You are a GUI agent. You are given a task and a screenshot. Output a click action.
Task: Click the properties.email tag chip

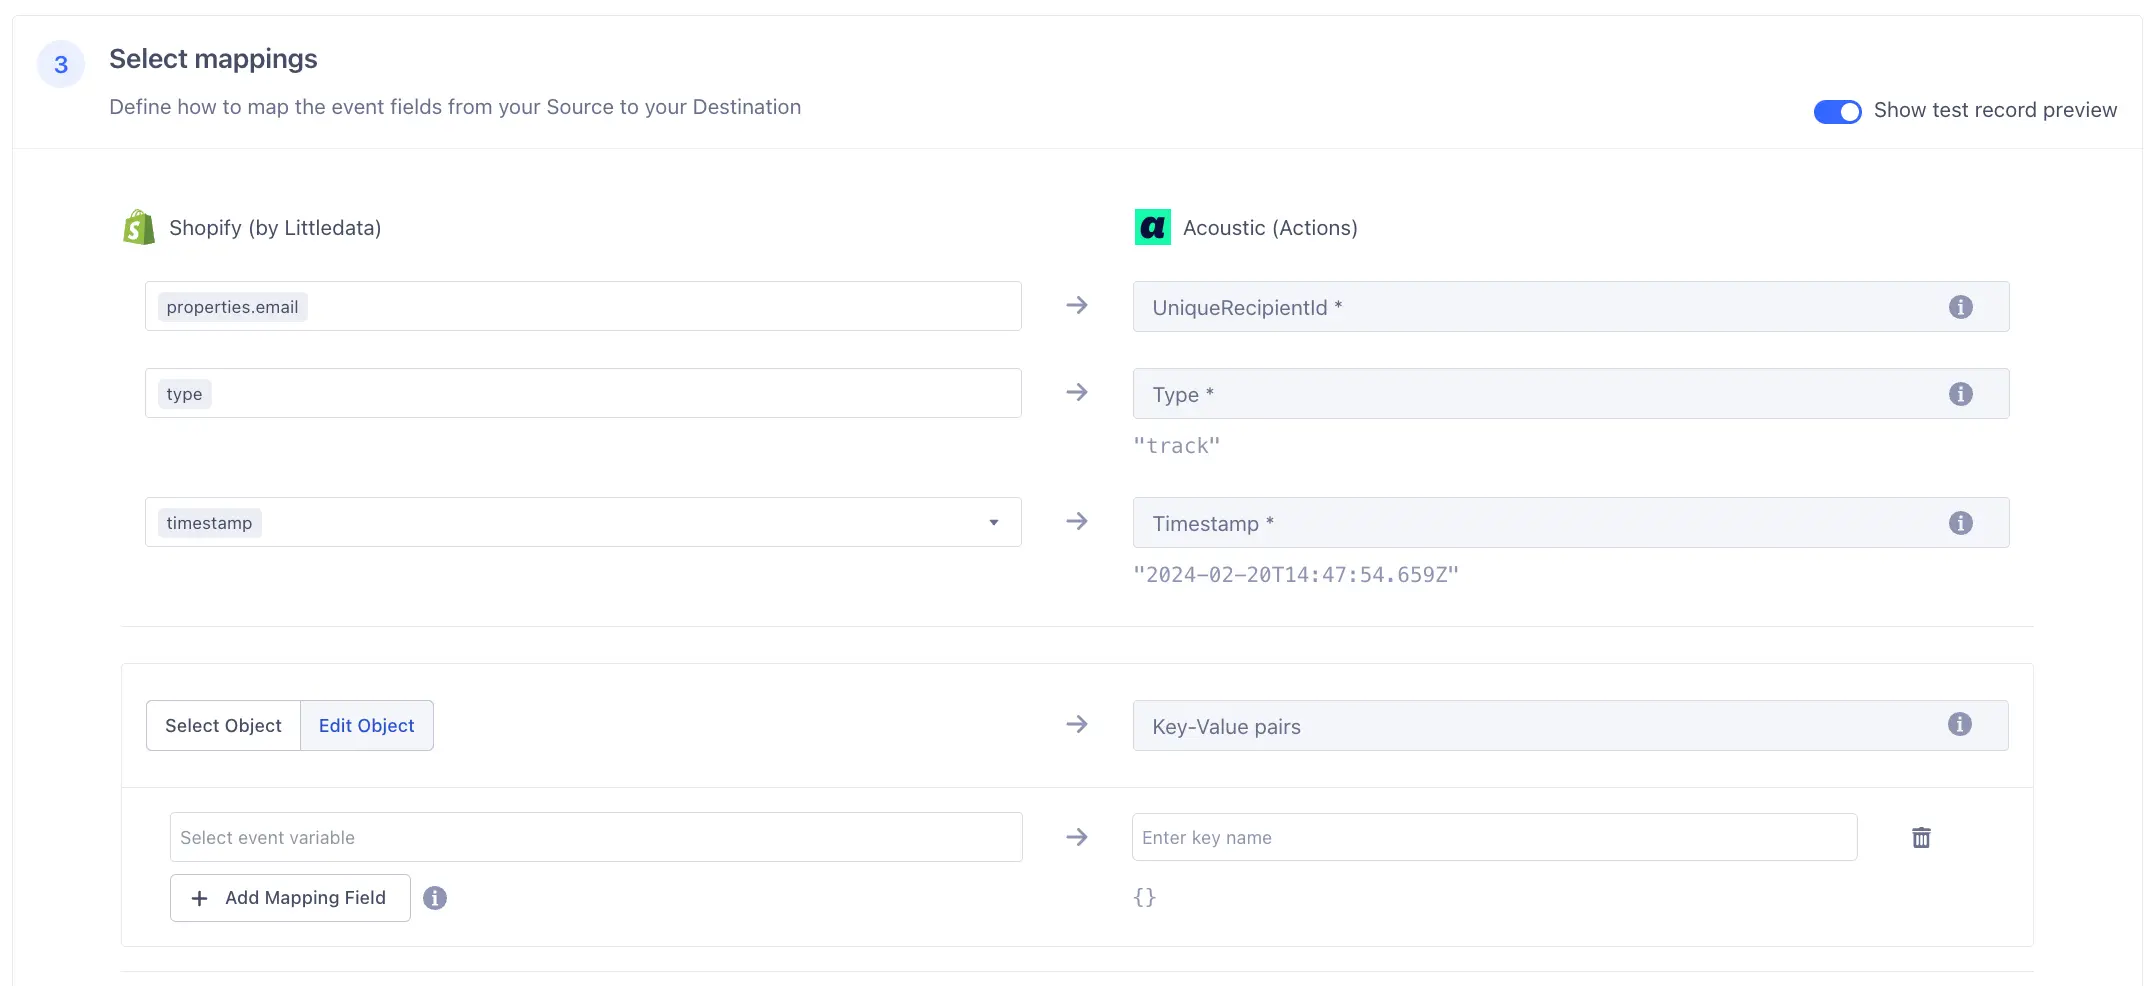click(x=232, y=307)
